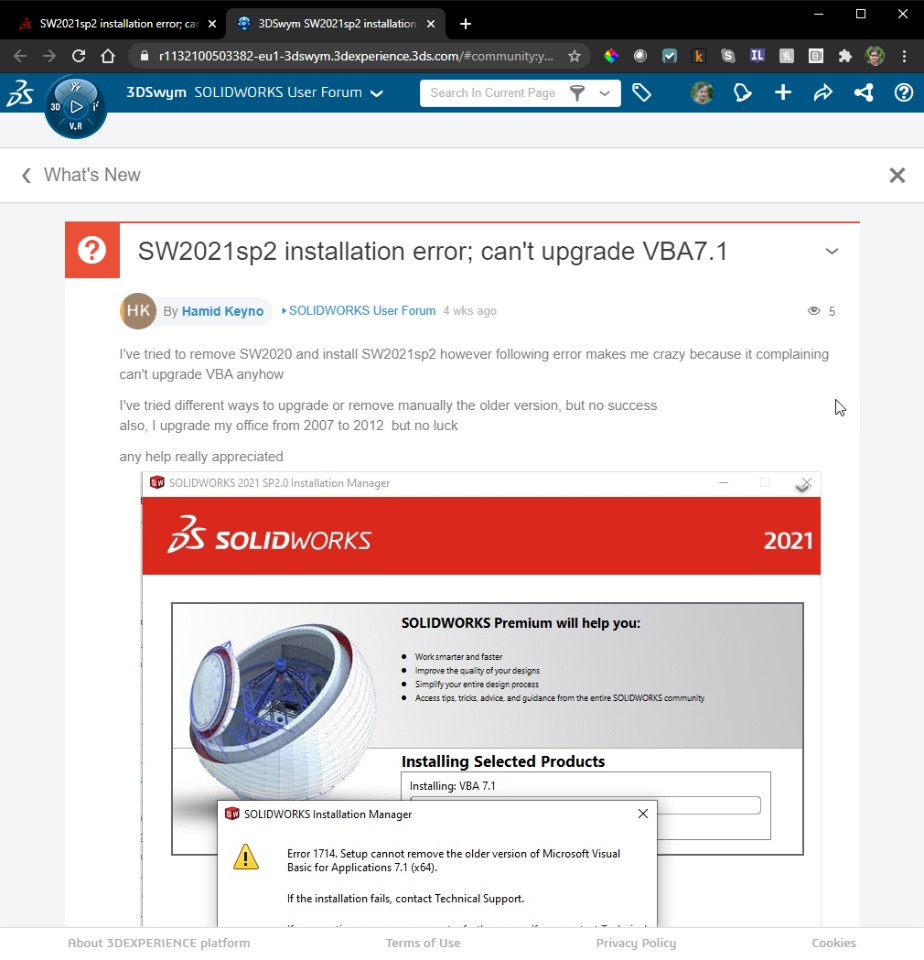Viewport: 924px width, 960px height.
Task: Open the Extensions puzzle-piece icon
Action: (845, 56)
